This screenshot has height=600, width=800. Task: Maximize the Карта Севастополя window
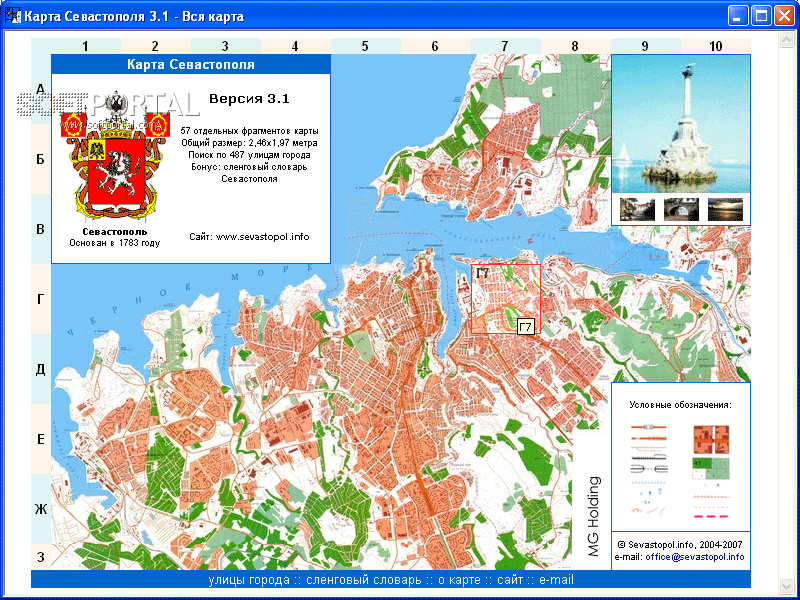tap(761, 16)
